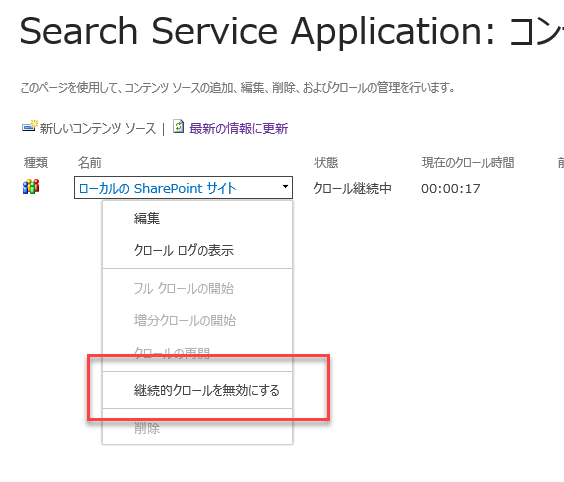Click the クロール継続中 status text

click(352, 188)
